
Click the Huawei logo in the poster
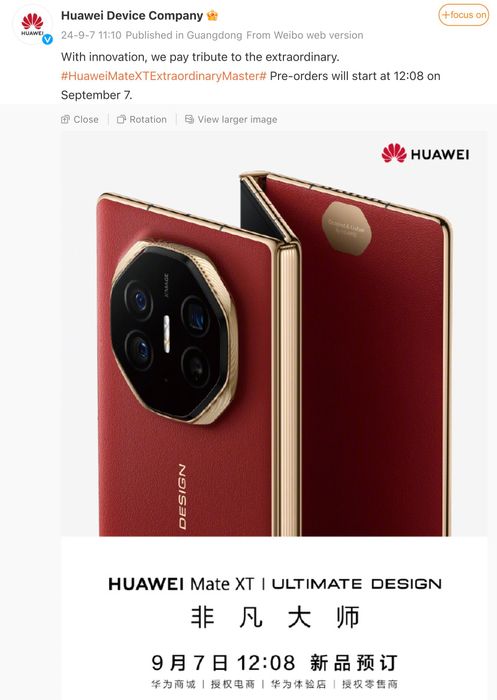coord(425,154)
